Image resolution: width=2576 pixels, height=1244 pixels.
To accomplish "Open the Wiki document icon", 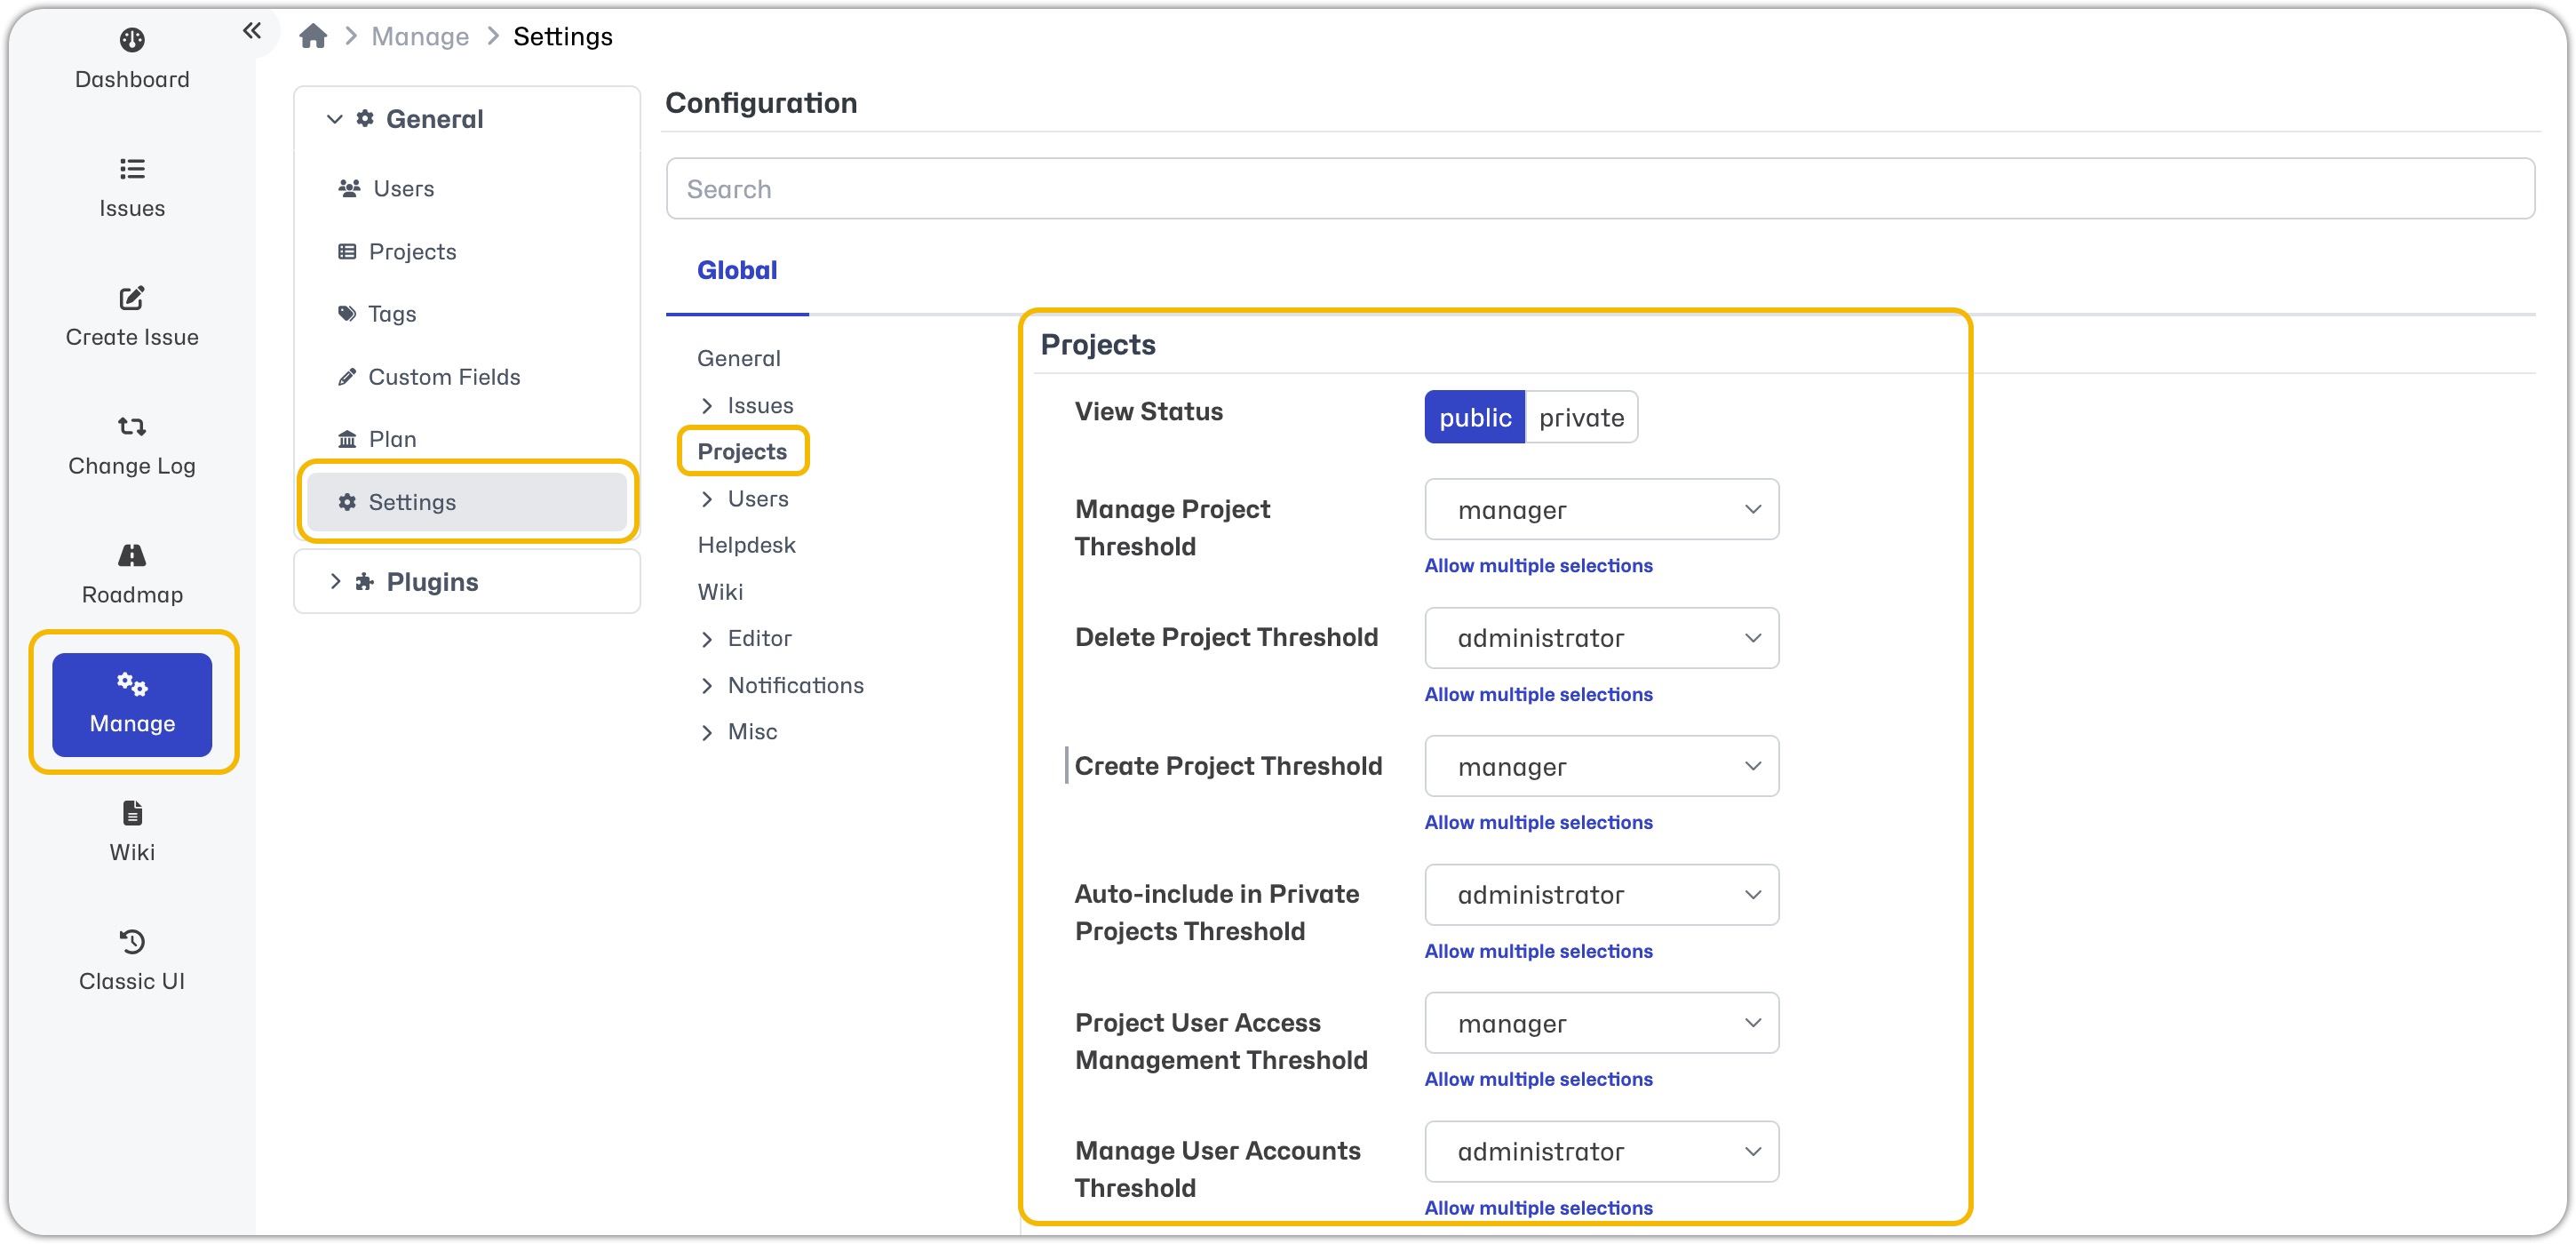I will pos(132,813).
